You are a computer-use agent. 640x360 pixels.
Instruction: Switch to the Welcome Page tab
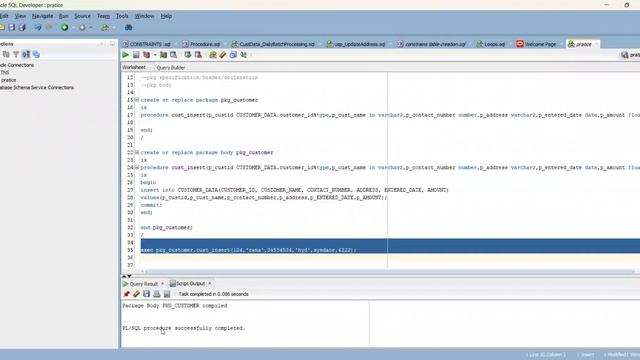point(536,44)
